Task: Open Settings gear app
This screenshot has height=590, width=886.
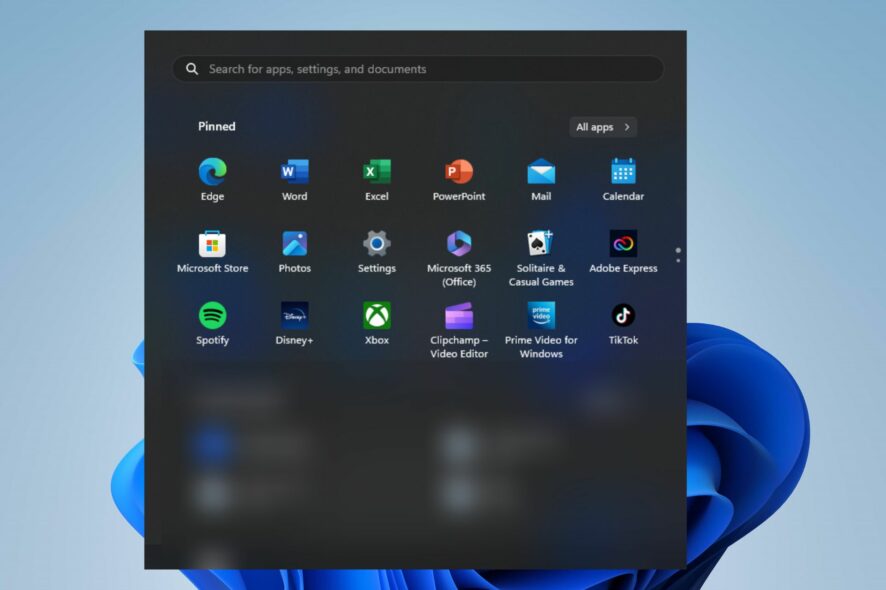Action: click(x=377, y=251)
